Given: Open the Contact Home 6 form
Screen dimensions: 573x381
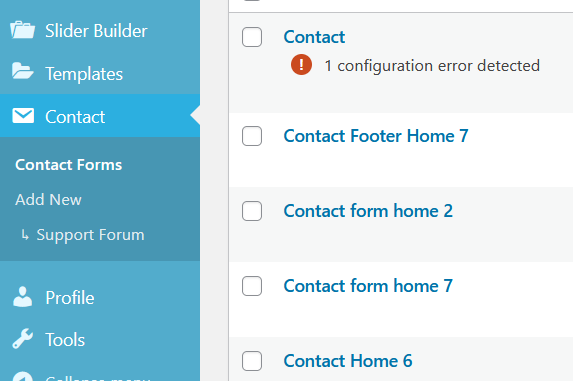Looking at the screenshot, I should (x=348, y=361).
